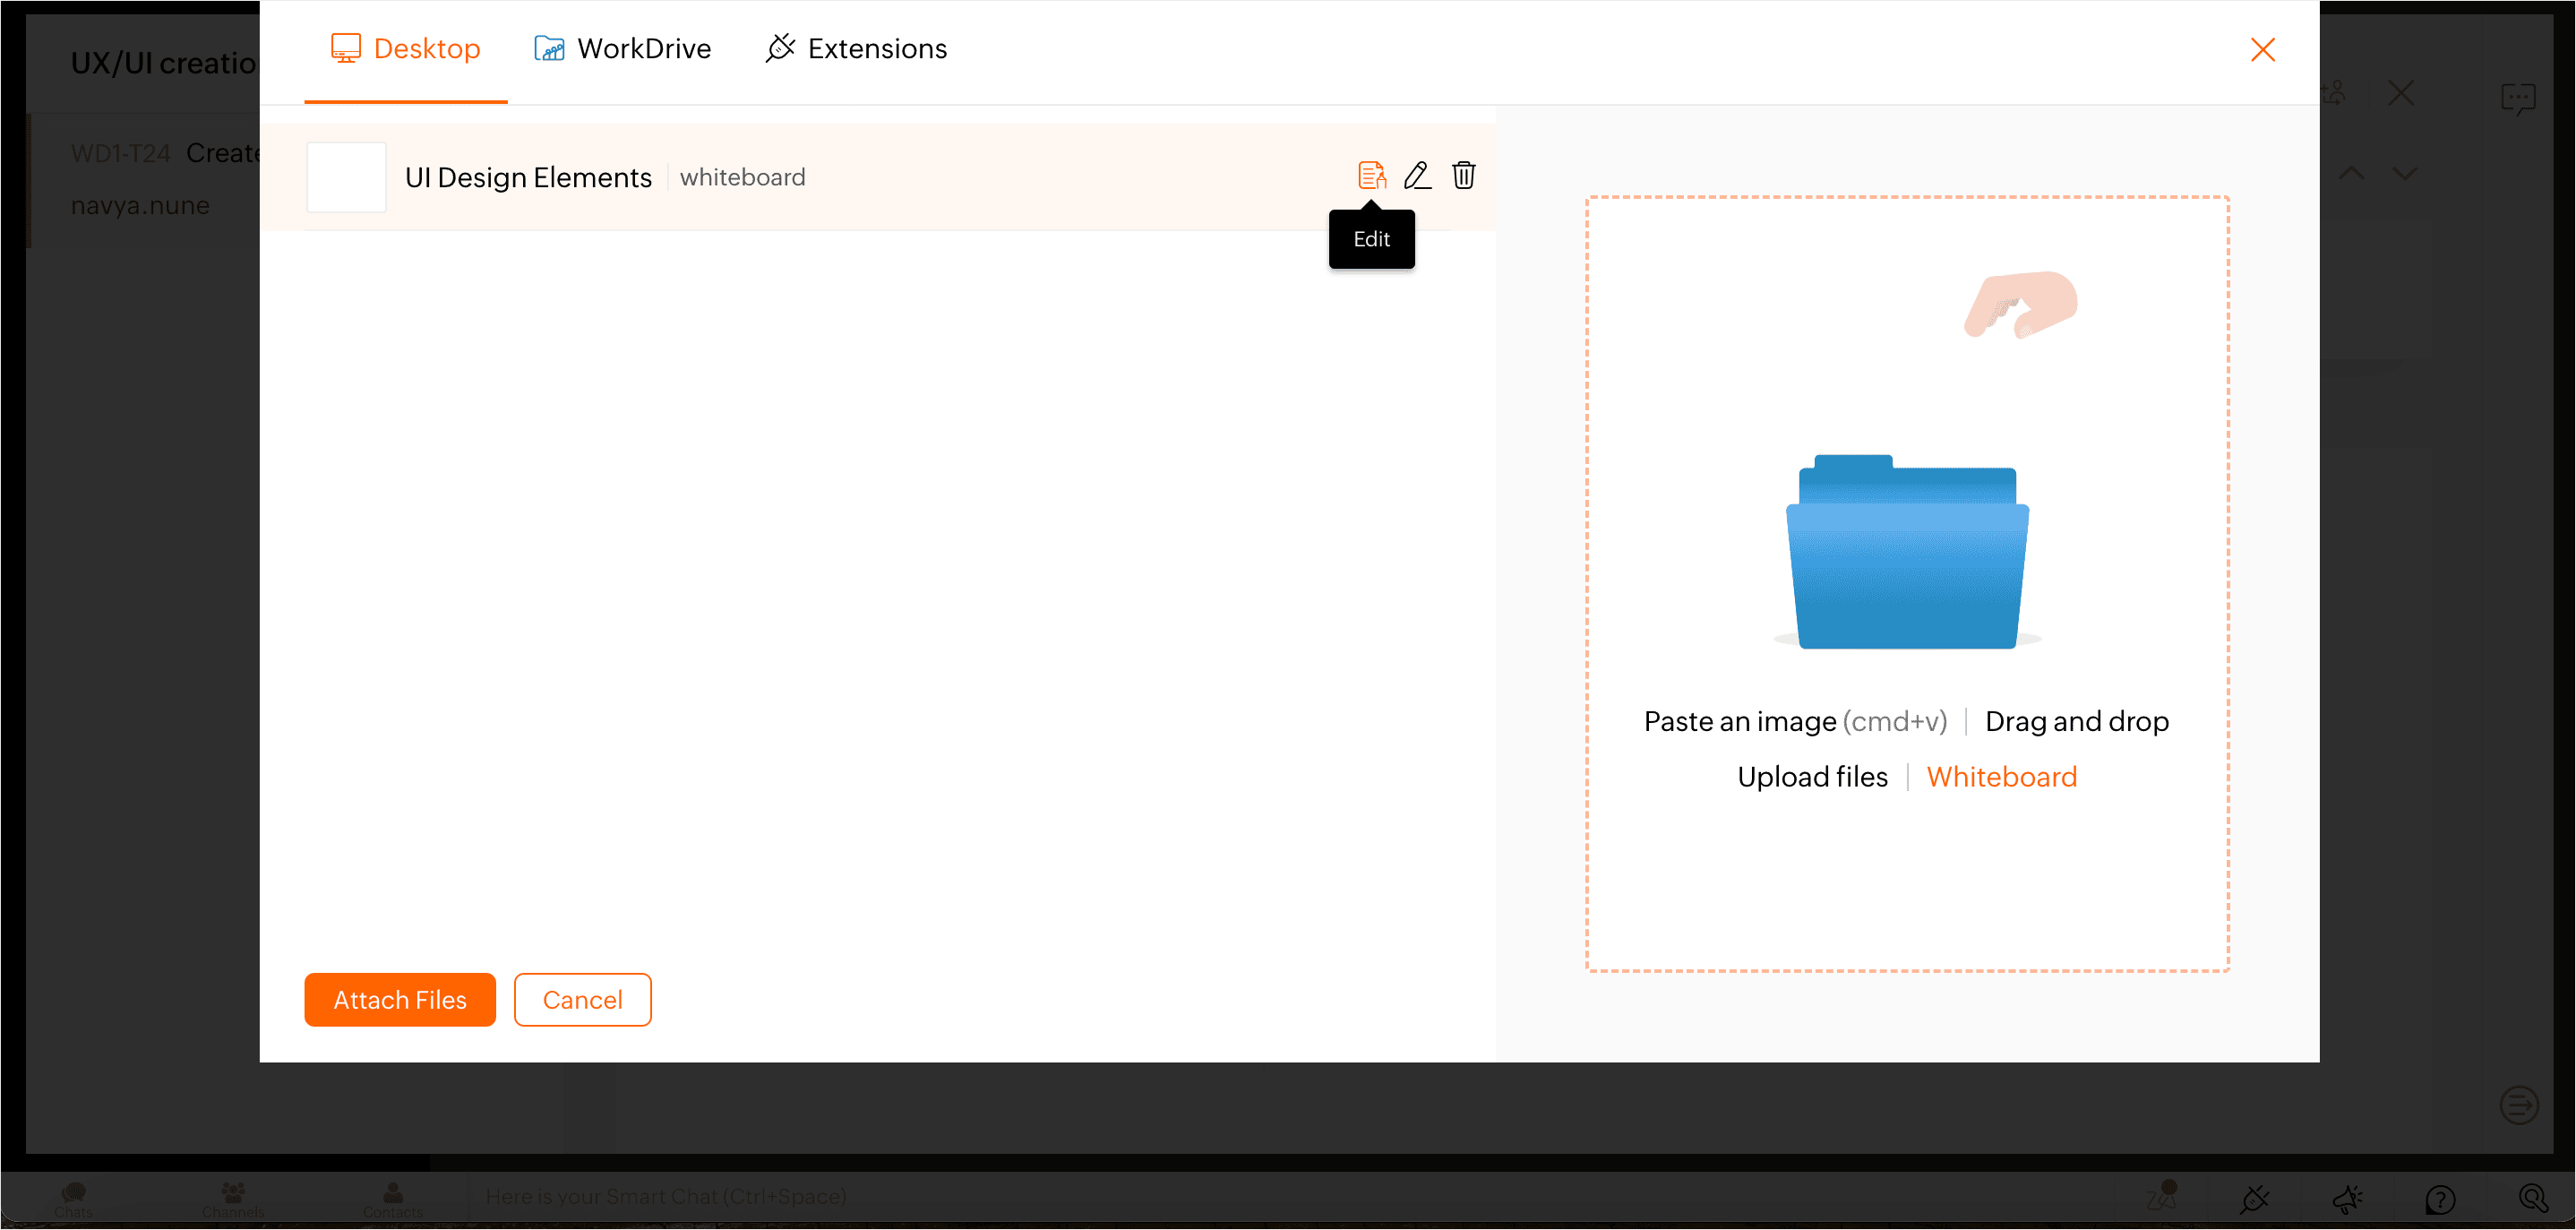Open the Channels section
The height and width of the screenshot is (1230, 2576).
click(233, 1198)
